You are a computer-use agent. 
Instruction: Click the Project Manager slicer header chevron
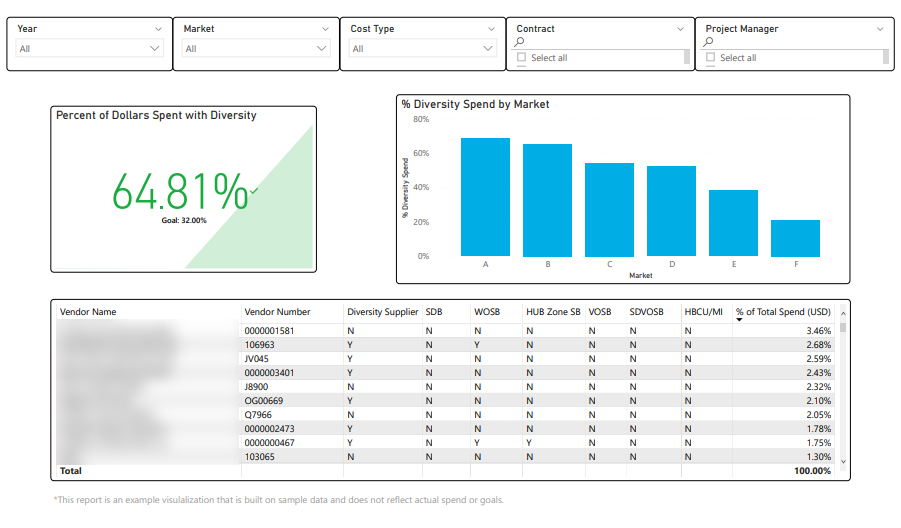click(x=880, y=29)
